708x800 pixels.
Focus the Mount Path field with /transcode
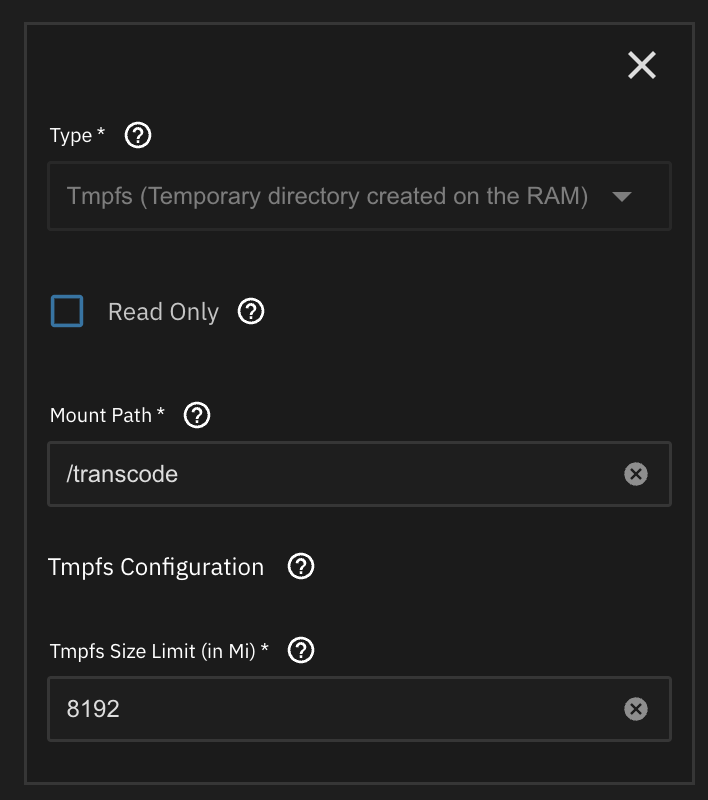point(359,474)
